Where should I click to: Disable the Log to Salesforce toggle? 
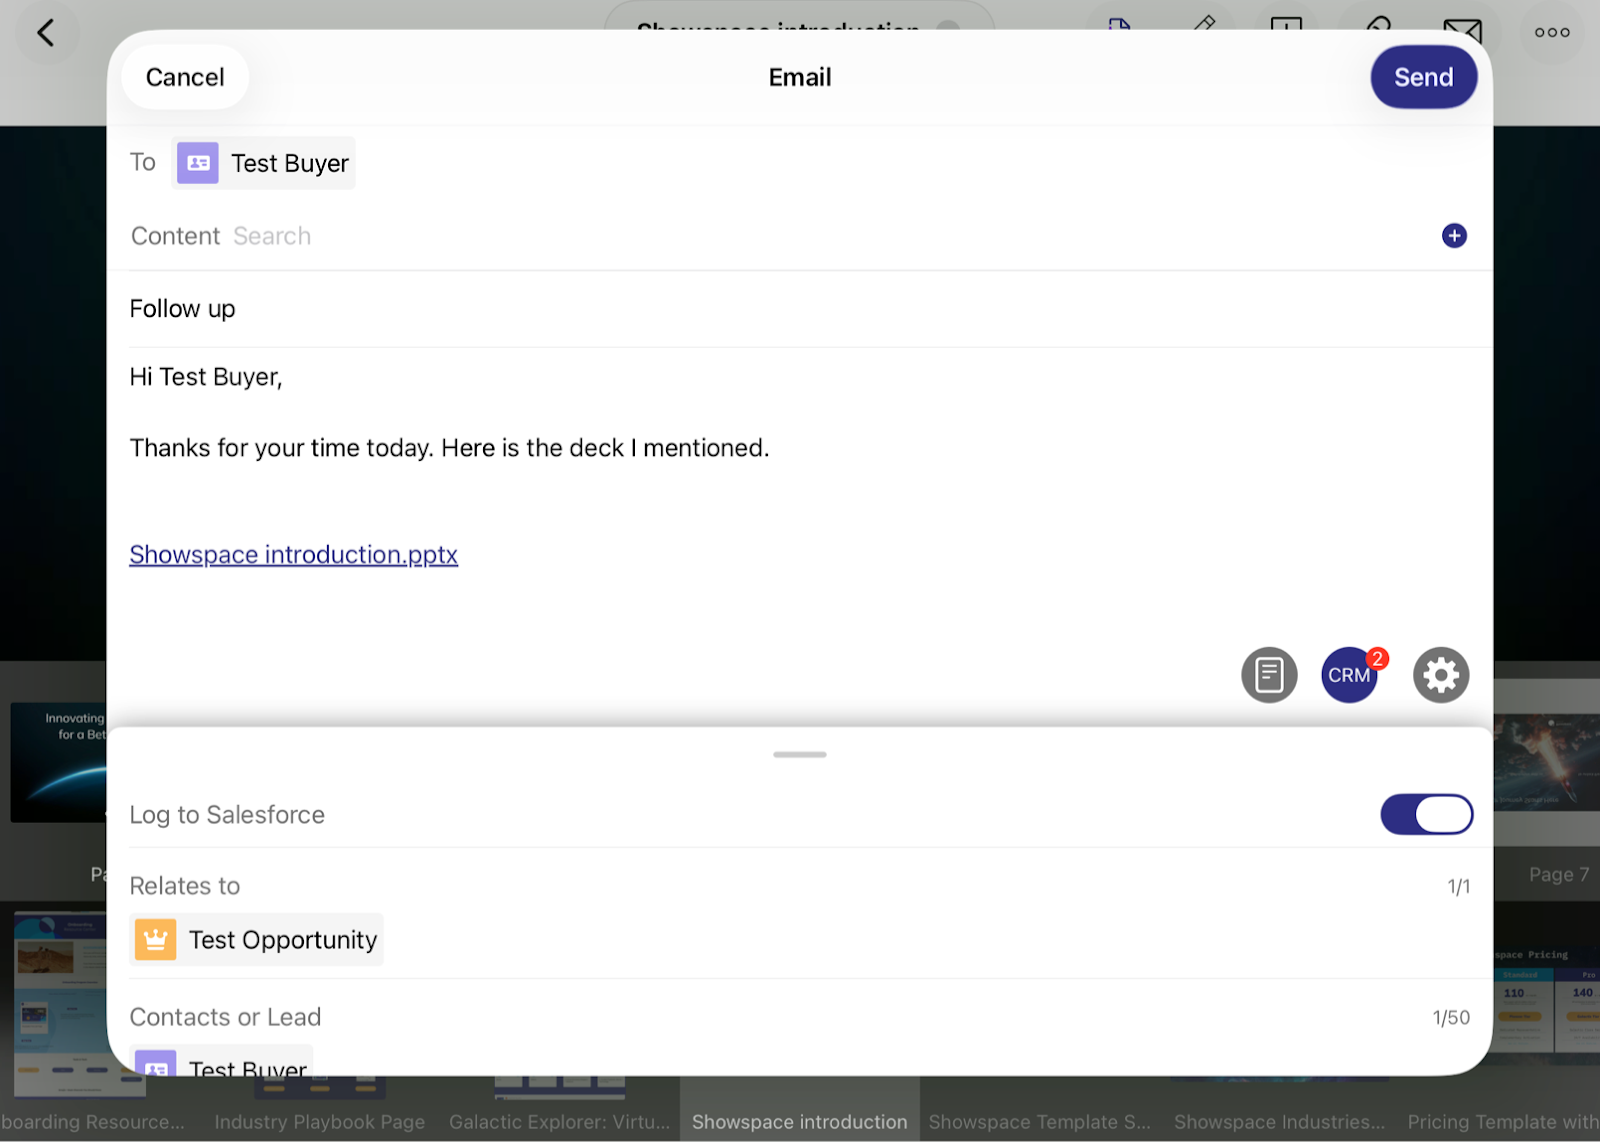click(1426, 814)
